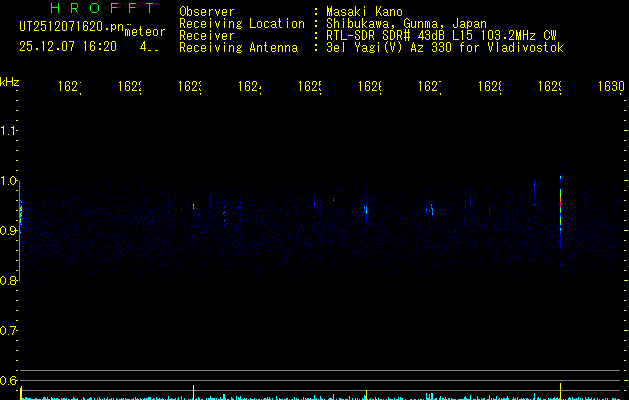Click the cyan-green echo near 1626

coord(366,210)
